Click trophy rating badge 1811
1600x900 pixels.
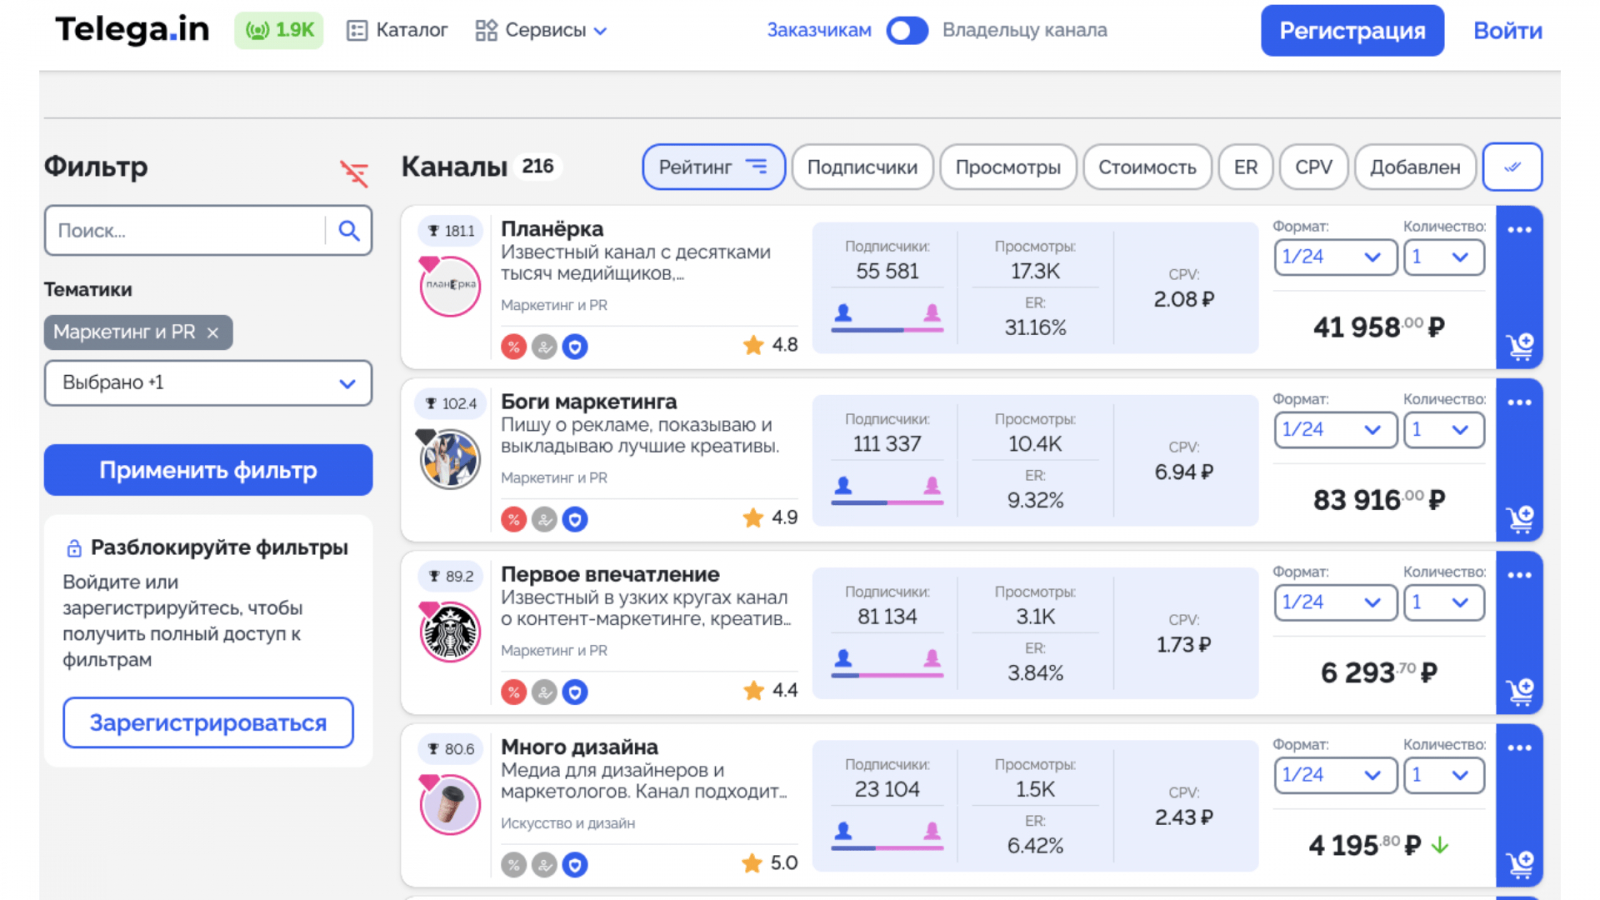451,231
